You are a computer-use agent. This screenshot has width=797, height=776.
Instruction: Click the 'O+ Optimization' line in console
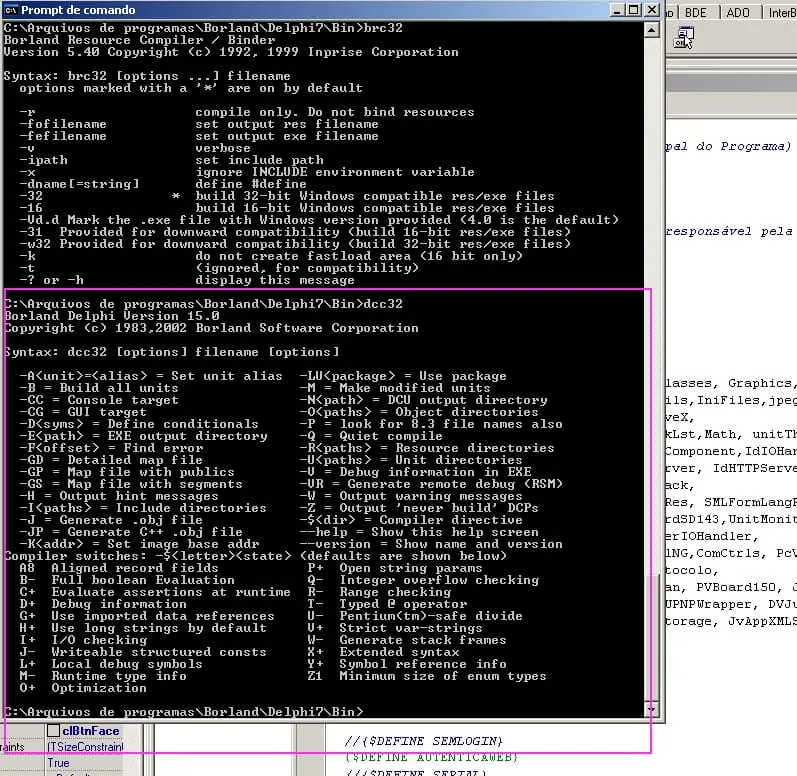coord(83,688)
